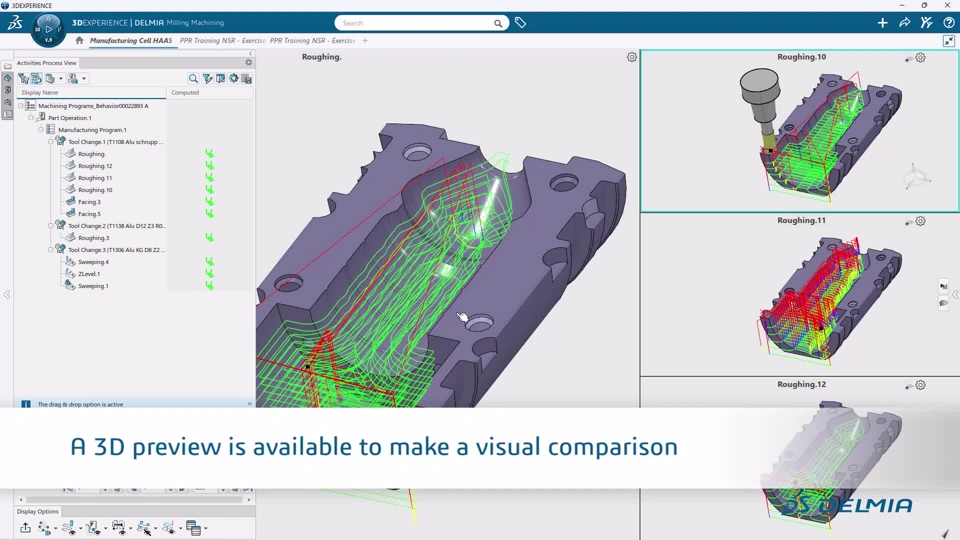The height and width of the screenshot is (540, 960).
Task: Collapse Machining Programs_Behavior root node
Action: tap(21, 106)
